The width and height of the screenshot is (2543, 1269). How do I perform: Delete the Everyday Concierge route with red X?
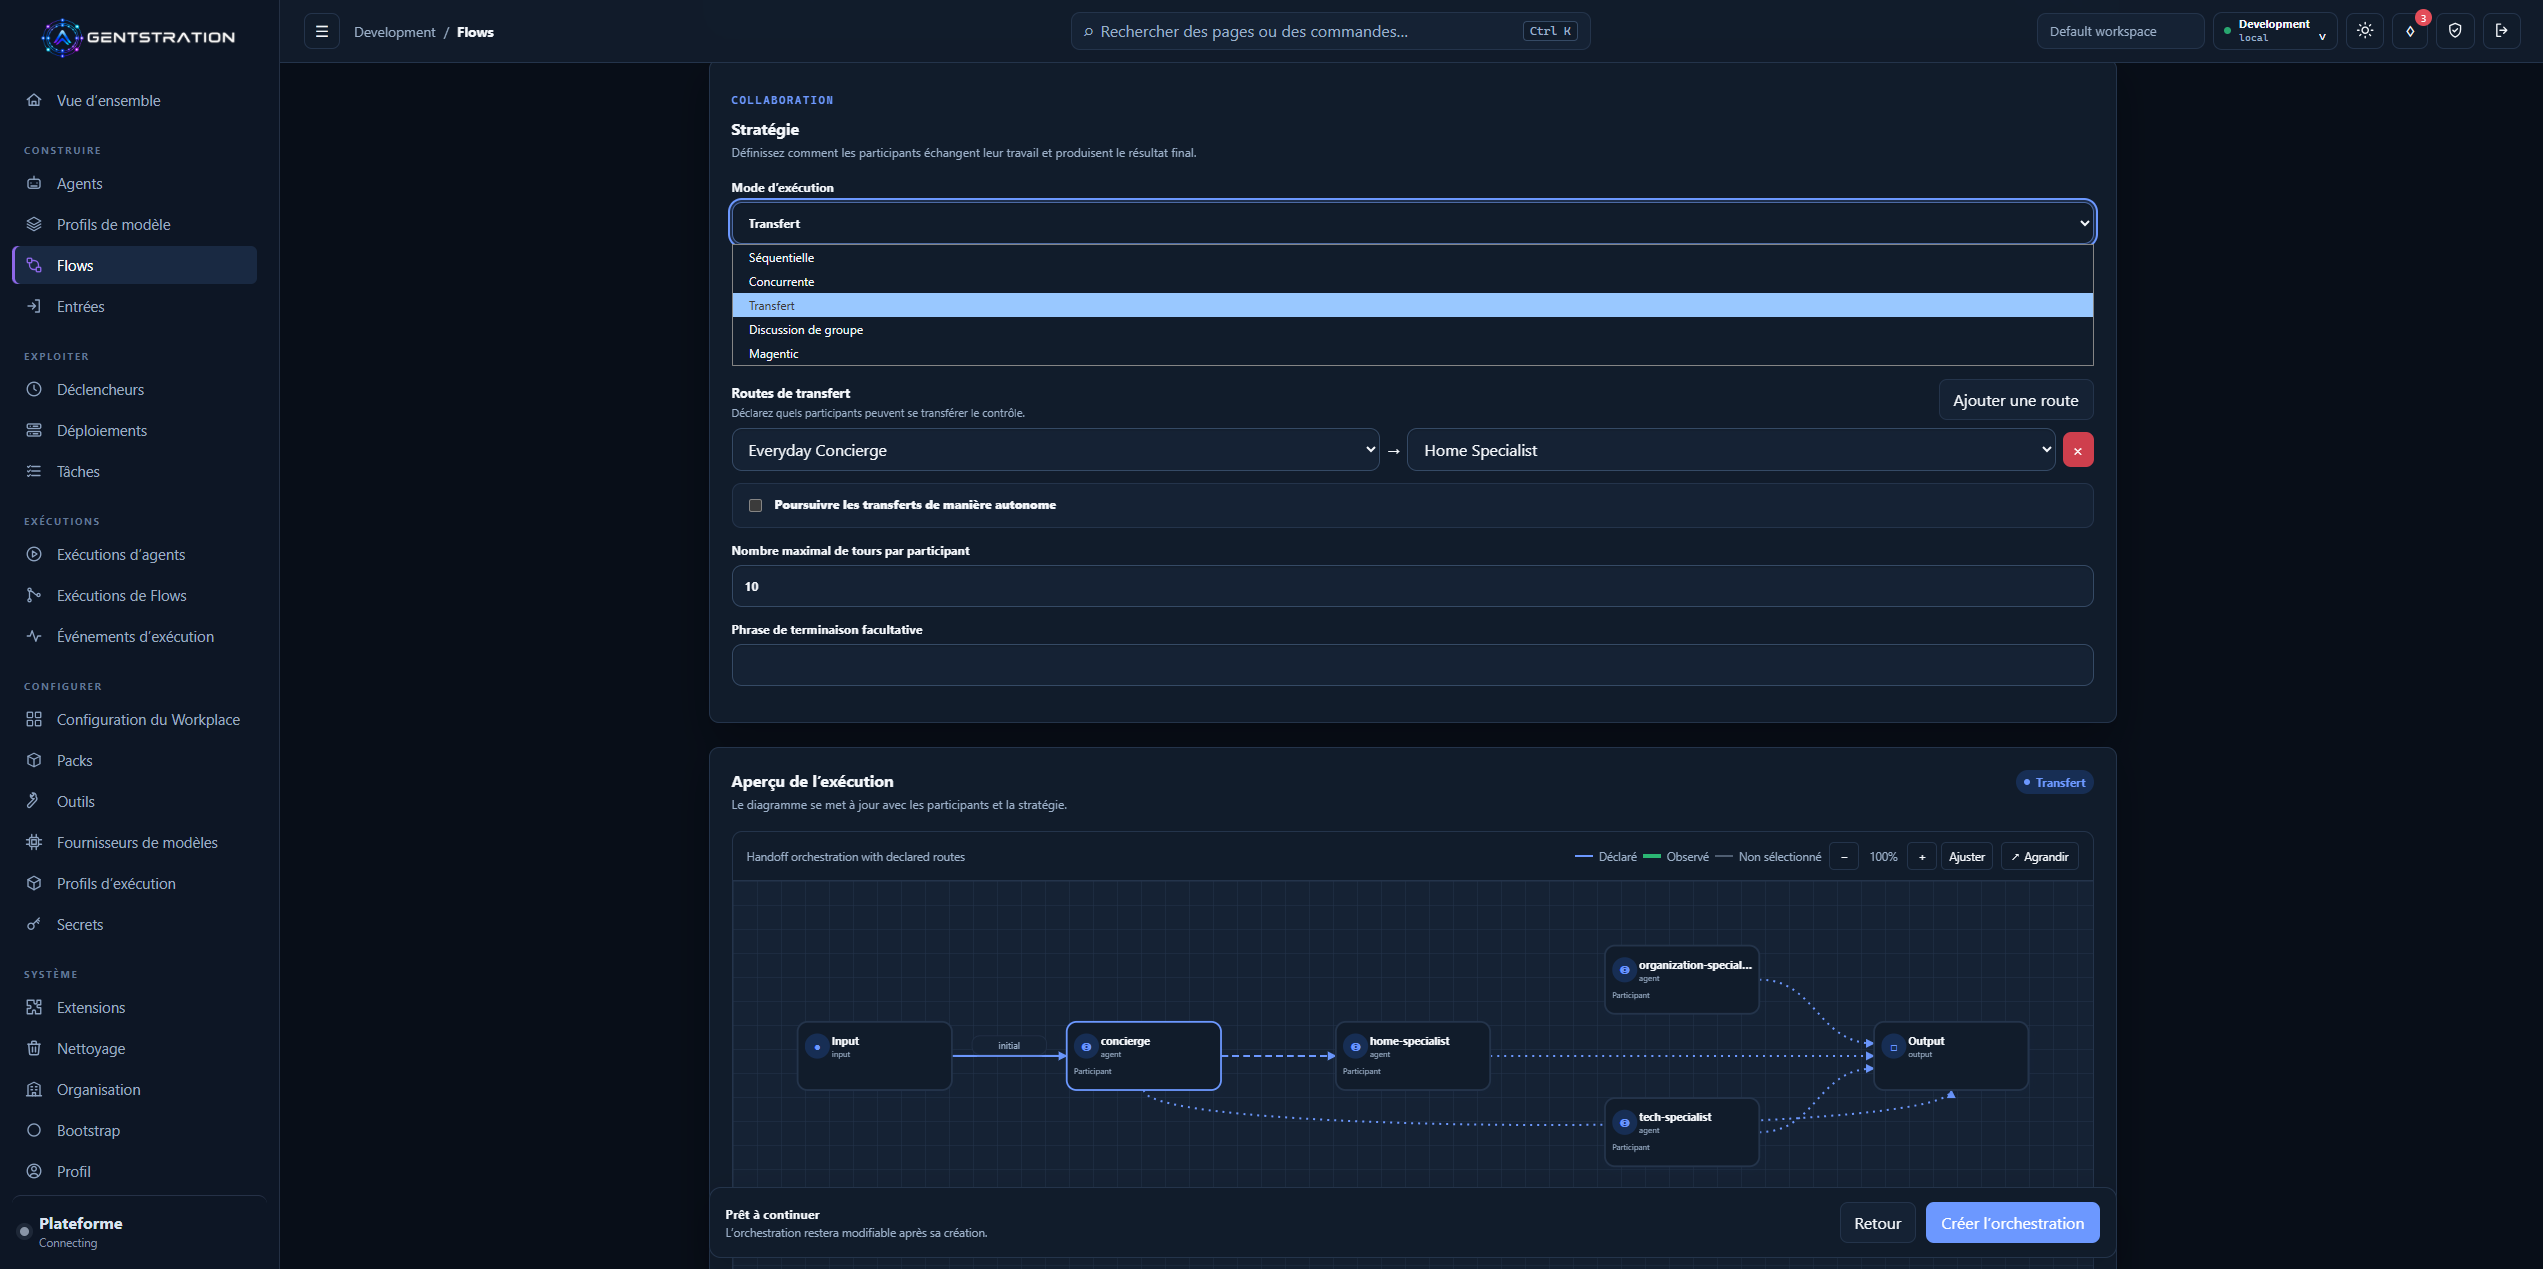point(2078,450)
